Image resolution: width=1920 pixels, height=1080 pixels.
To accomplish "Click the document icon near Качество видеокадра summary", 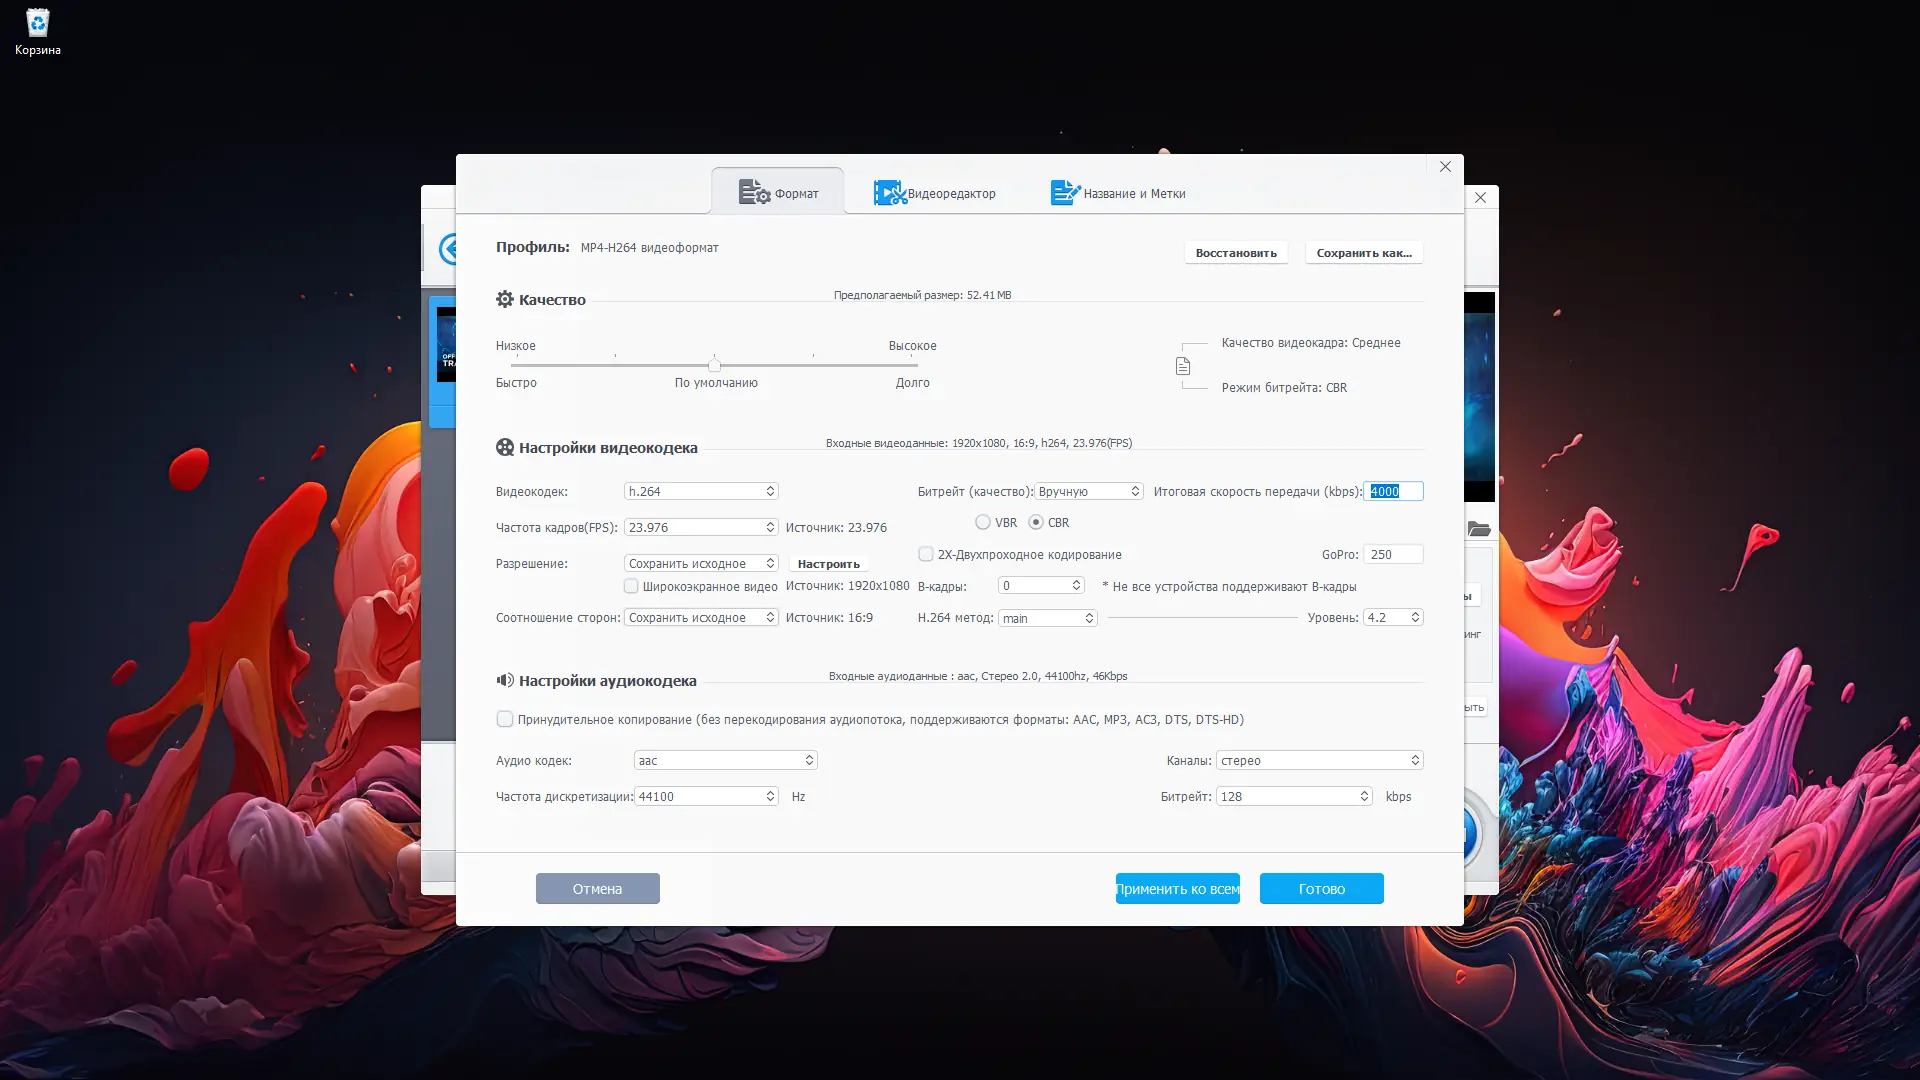I will click(1185, 365).
